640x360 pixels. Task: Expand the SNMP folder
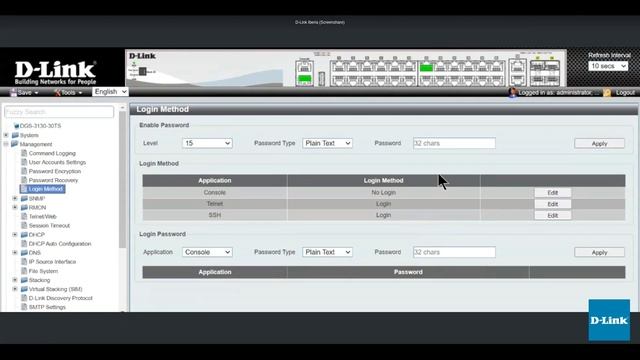(15, 198)
